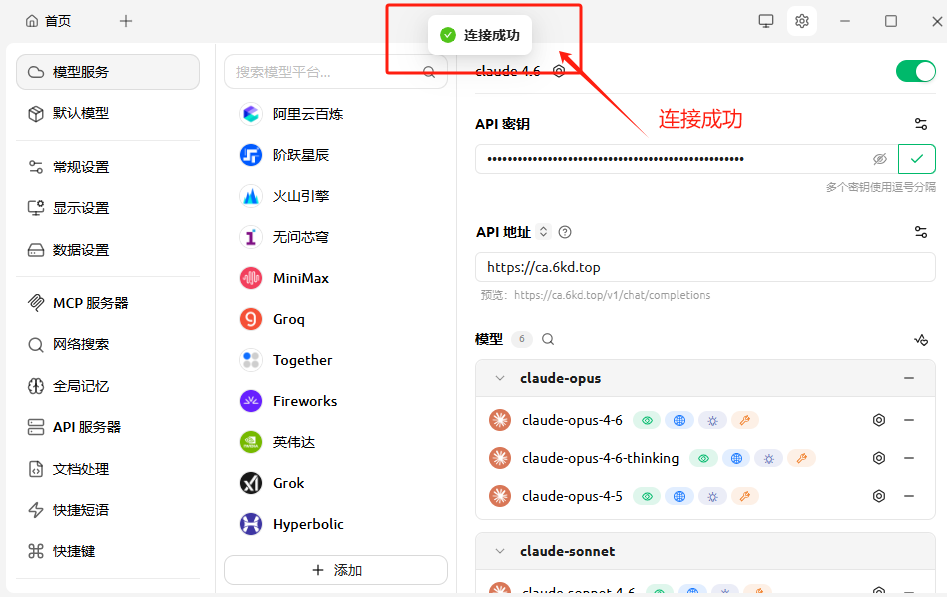
Task: Open API address settings icon
Action: [x=920, y=232]
